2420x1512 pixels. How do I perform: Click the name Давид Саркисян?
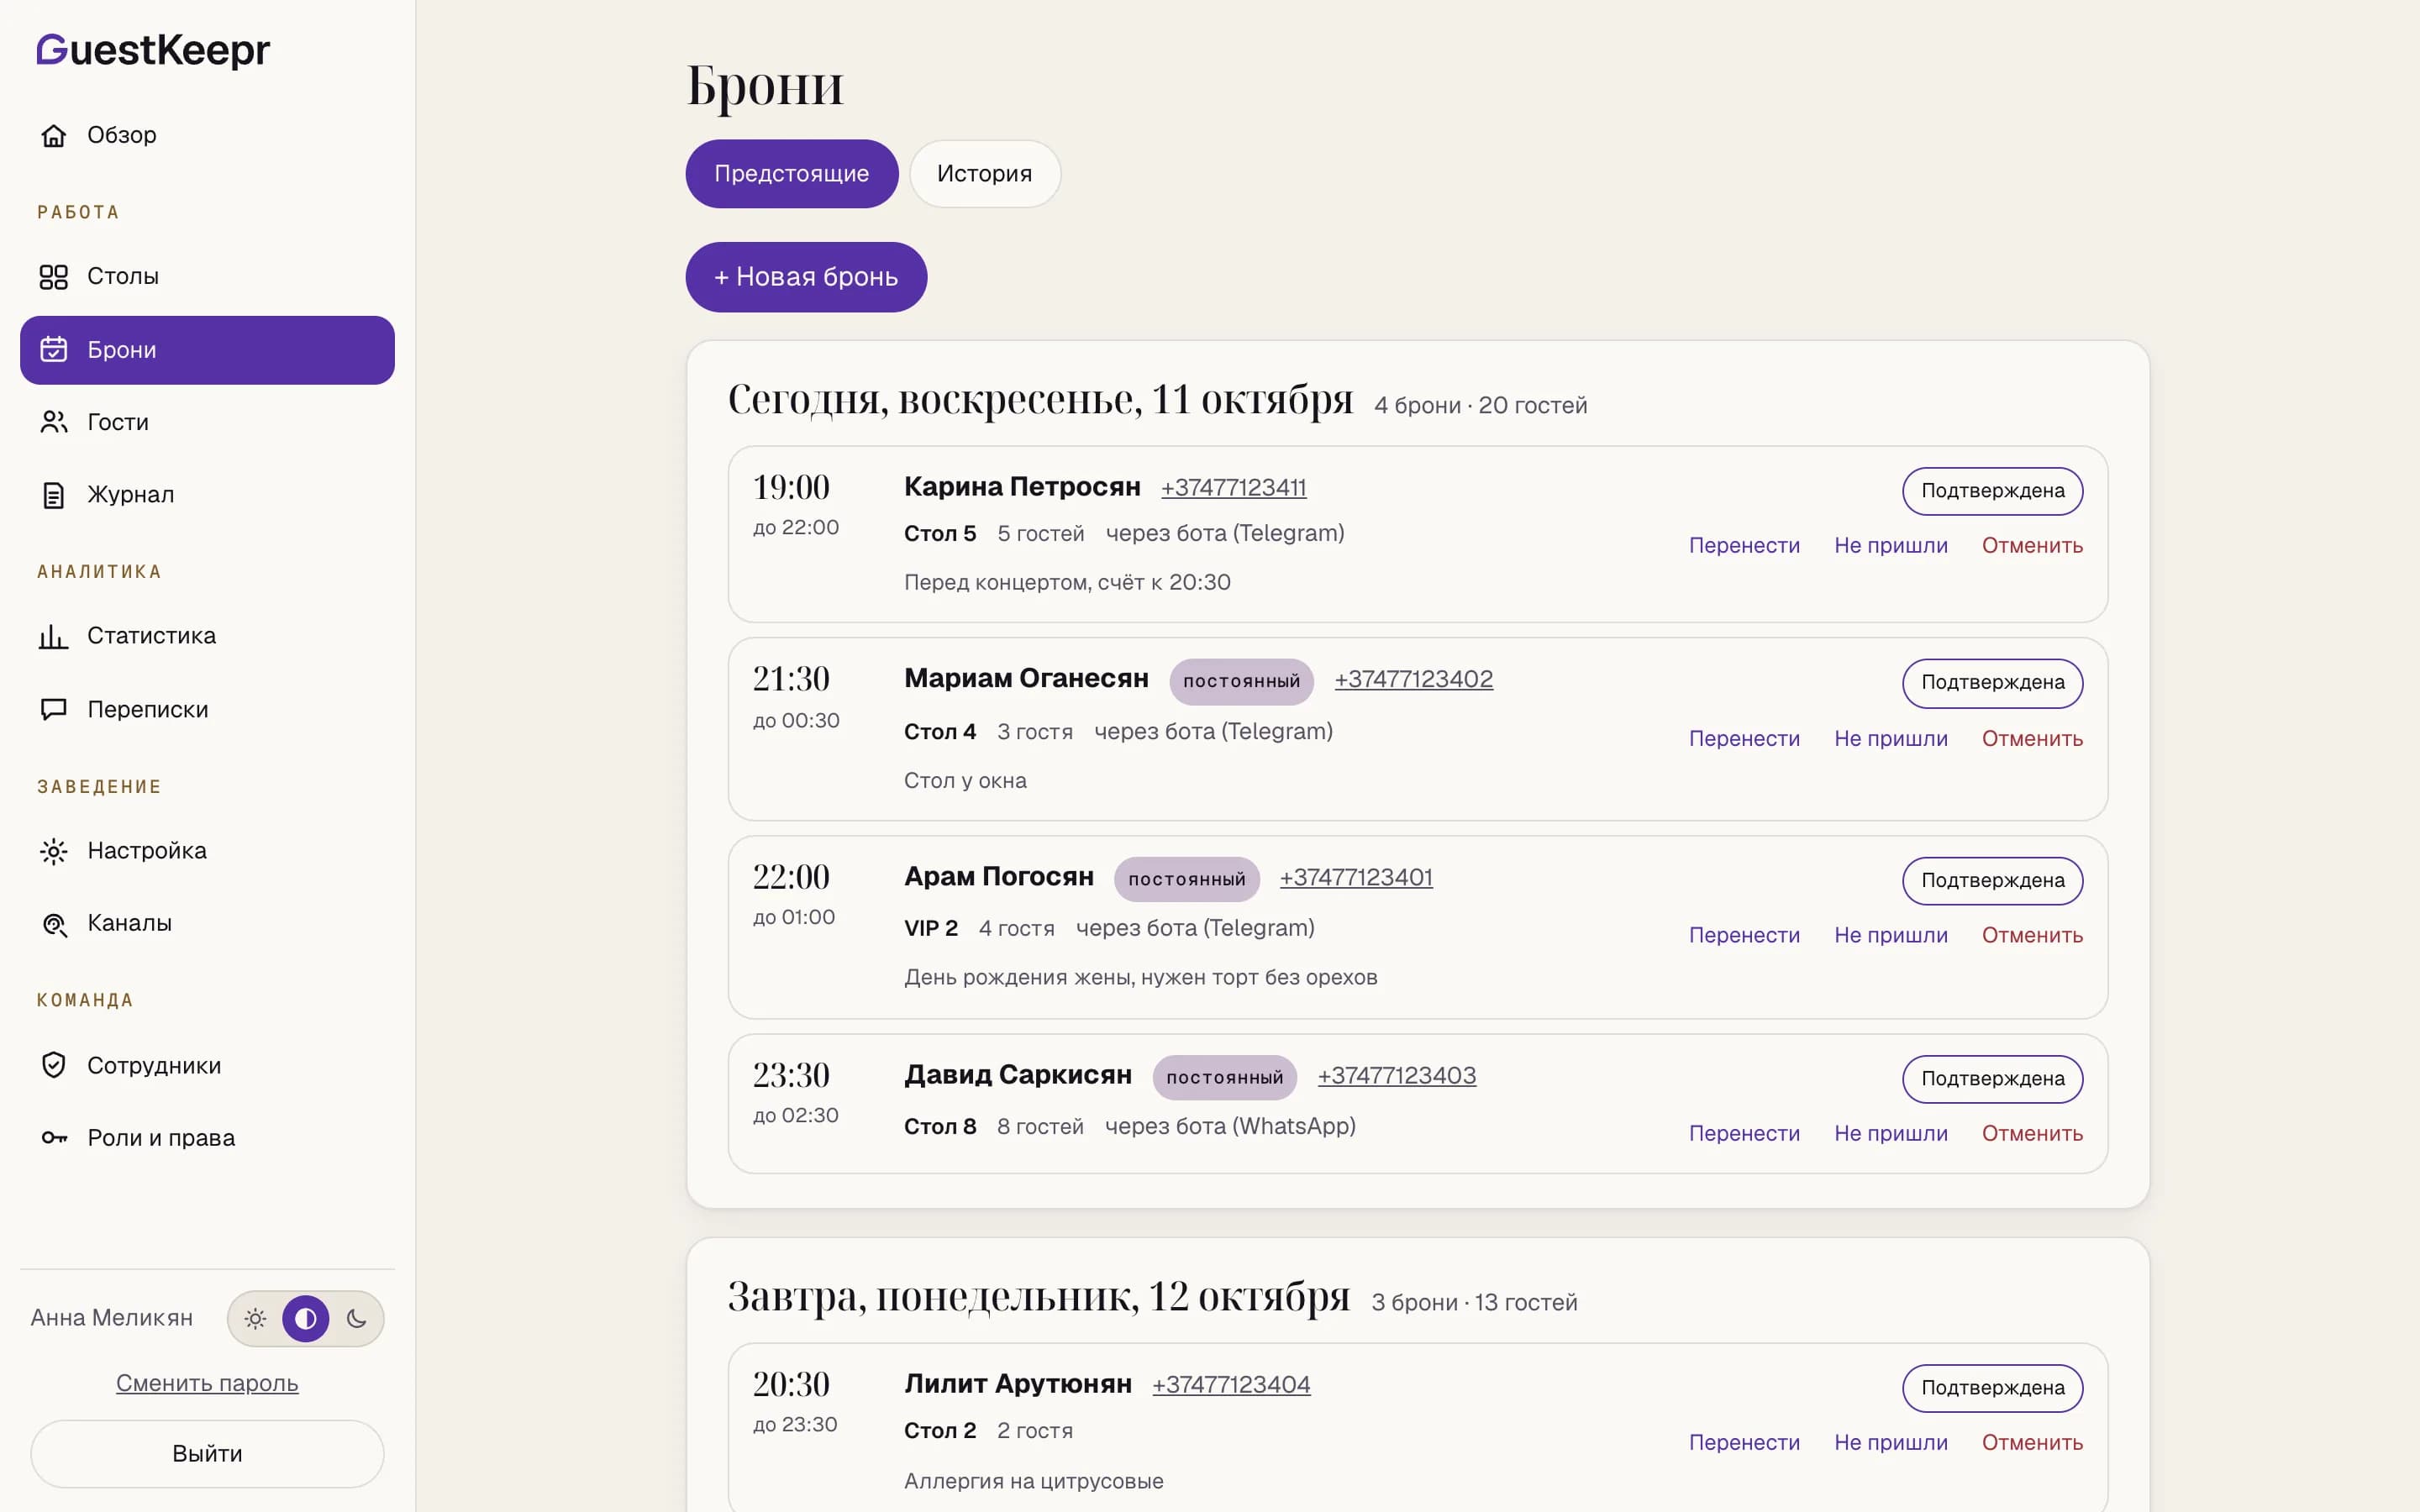(1018, 1075)
